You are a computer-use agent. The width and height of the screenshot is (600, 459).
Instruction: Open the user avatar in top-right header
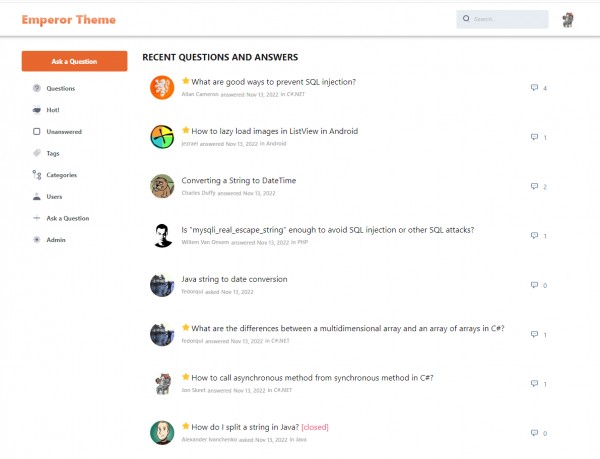pos(567,19)
